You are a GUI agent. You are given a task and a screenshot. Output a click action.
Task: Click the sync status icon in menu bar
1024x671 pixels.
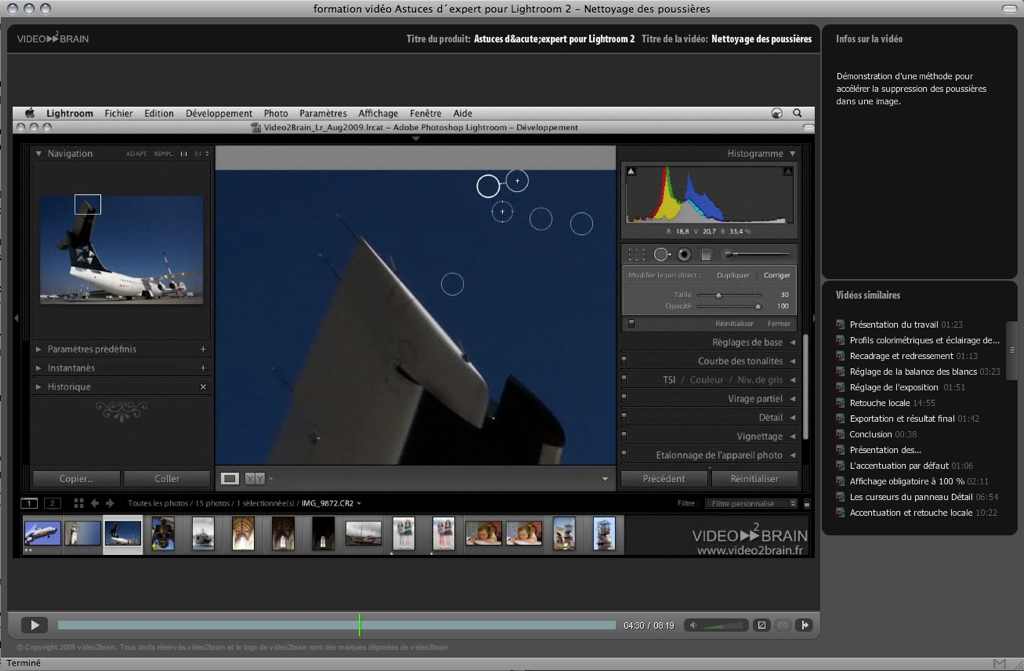coord(776,113)
